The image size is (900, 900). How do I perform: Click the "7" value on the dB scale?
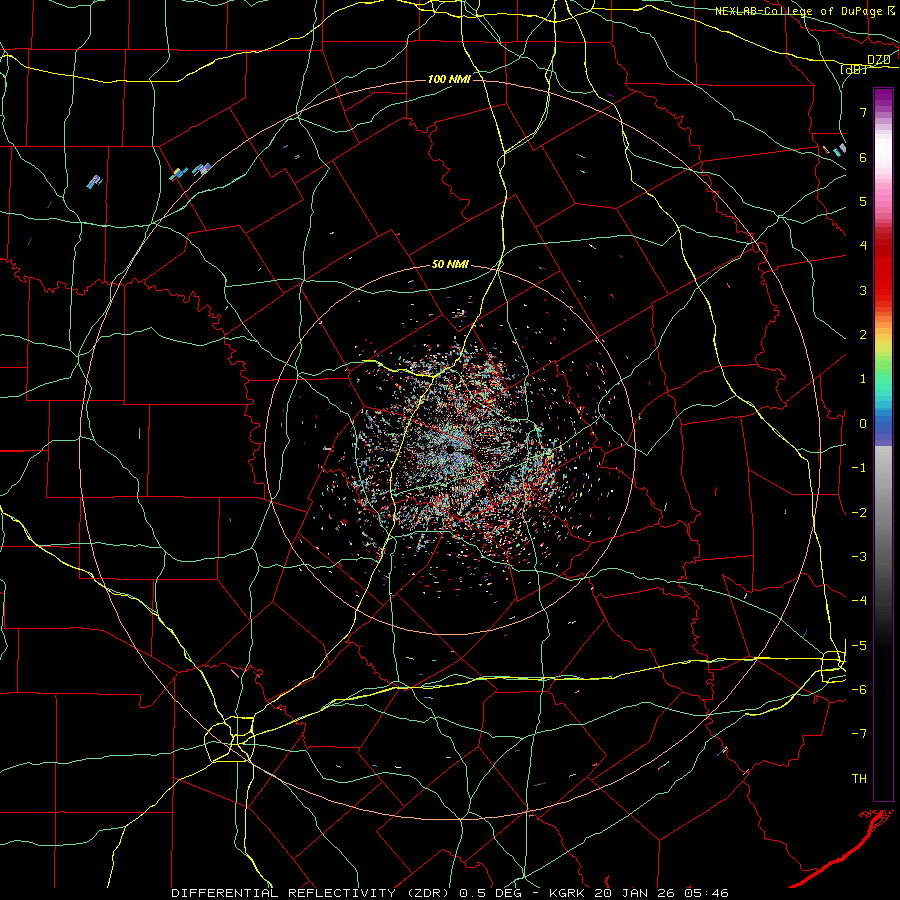[x=863, y=112]
